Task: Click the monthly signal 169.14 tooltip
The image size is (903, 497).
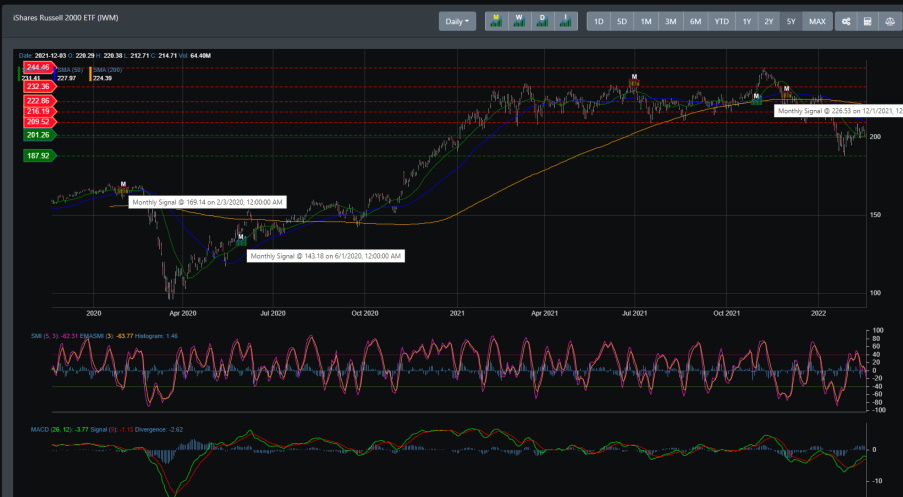Action: [x=207, y=202]
